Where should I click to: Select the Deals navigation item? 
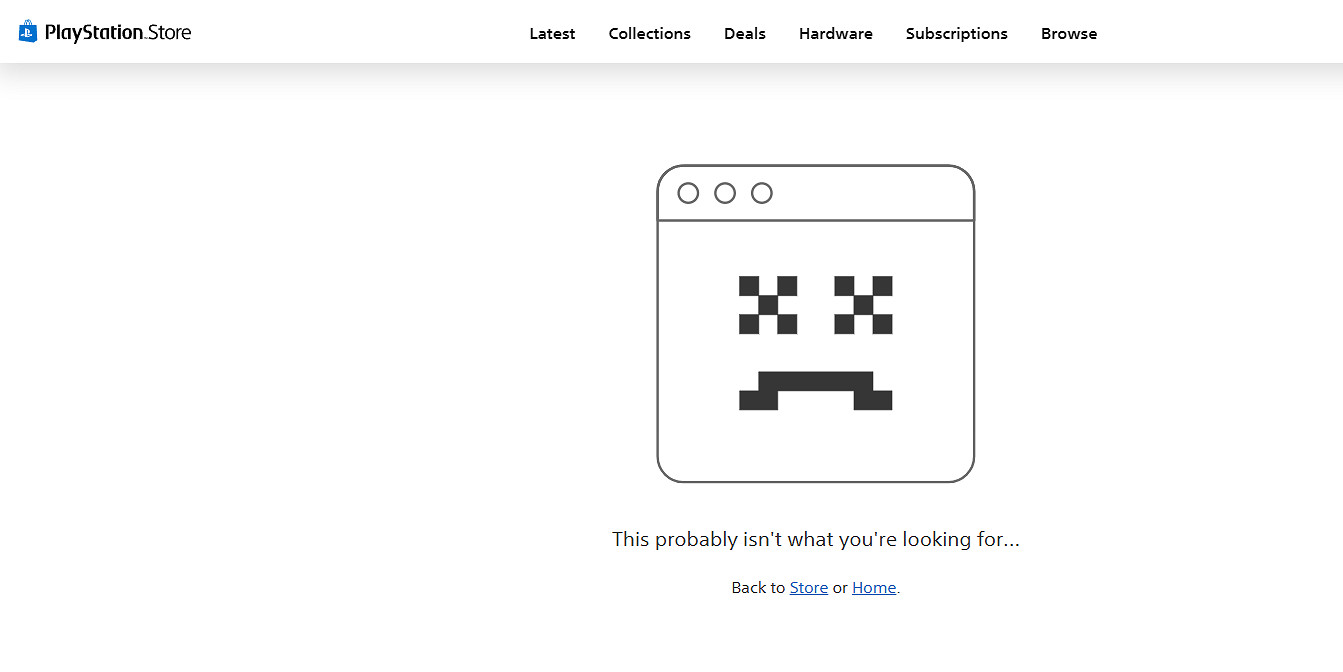(x=744, y=34)
